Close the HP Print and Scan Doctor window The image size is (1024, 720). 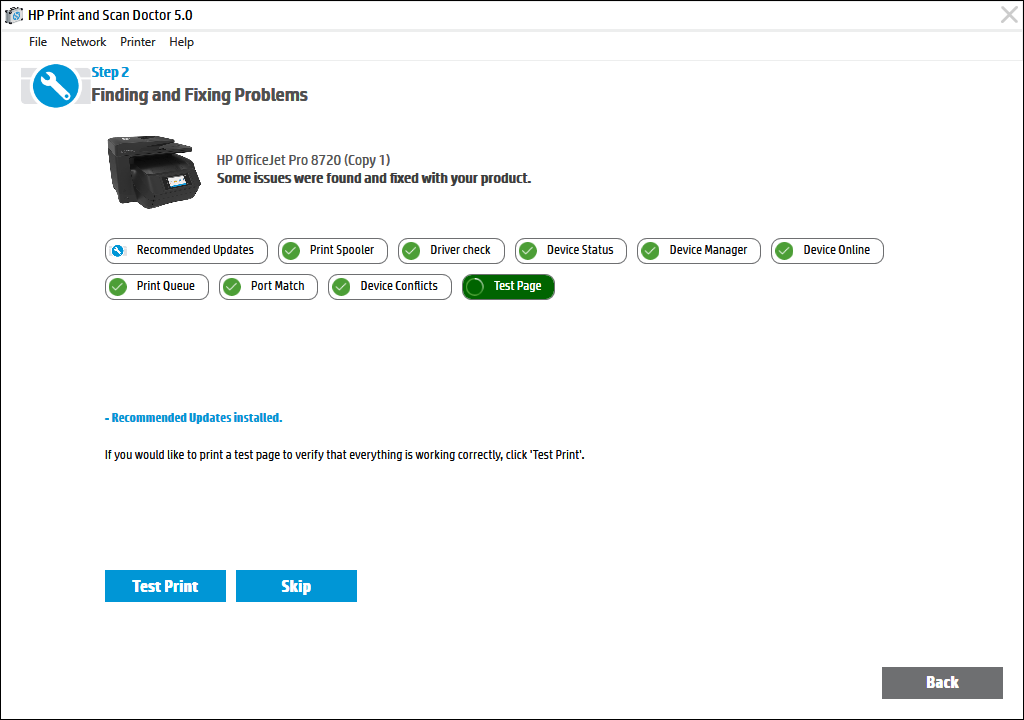1009,14
